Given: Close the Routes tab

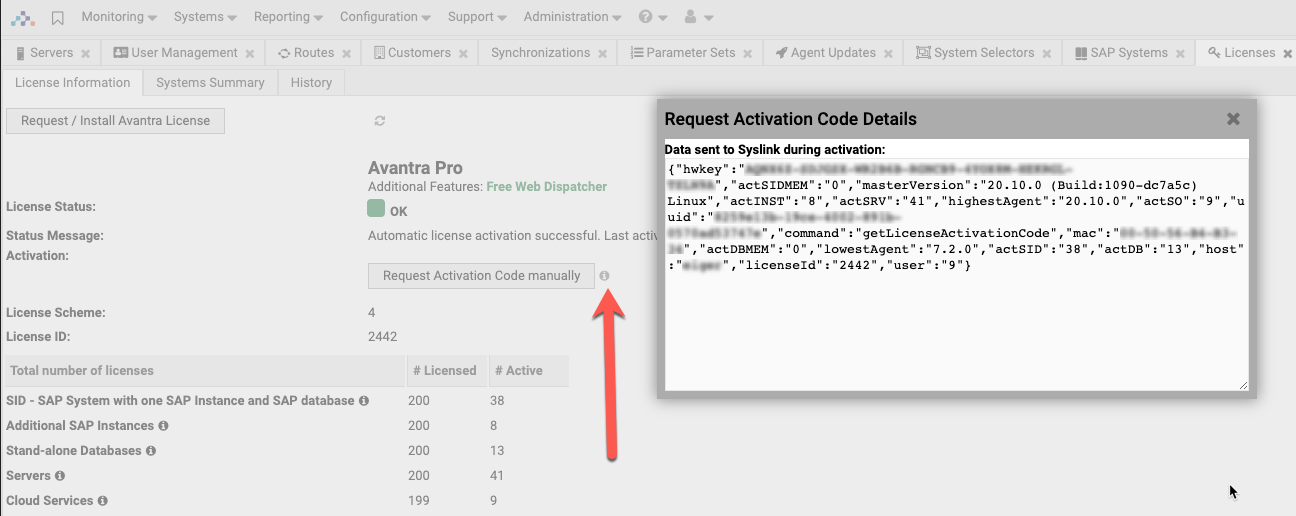Looking at the screenshot, I should click(346, 54).
